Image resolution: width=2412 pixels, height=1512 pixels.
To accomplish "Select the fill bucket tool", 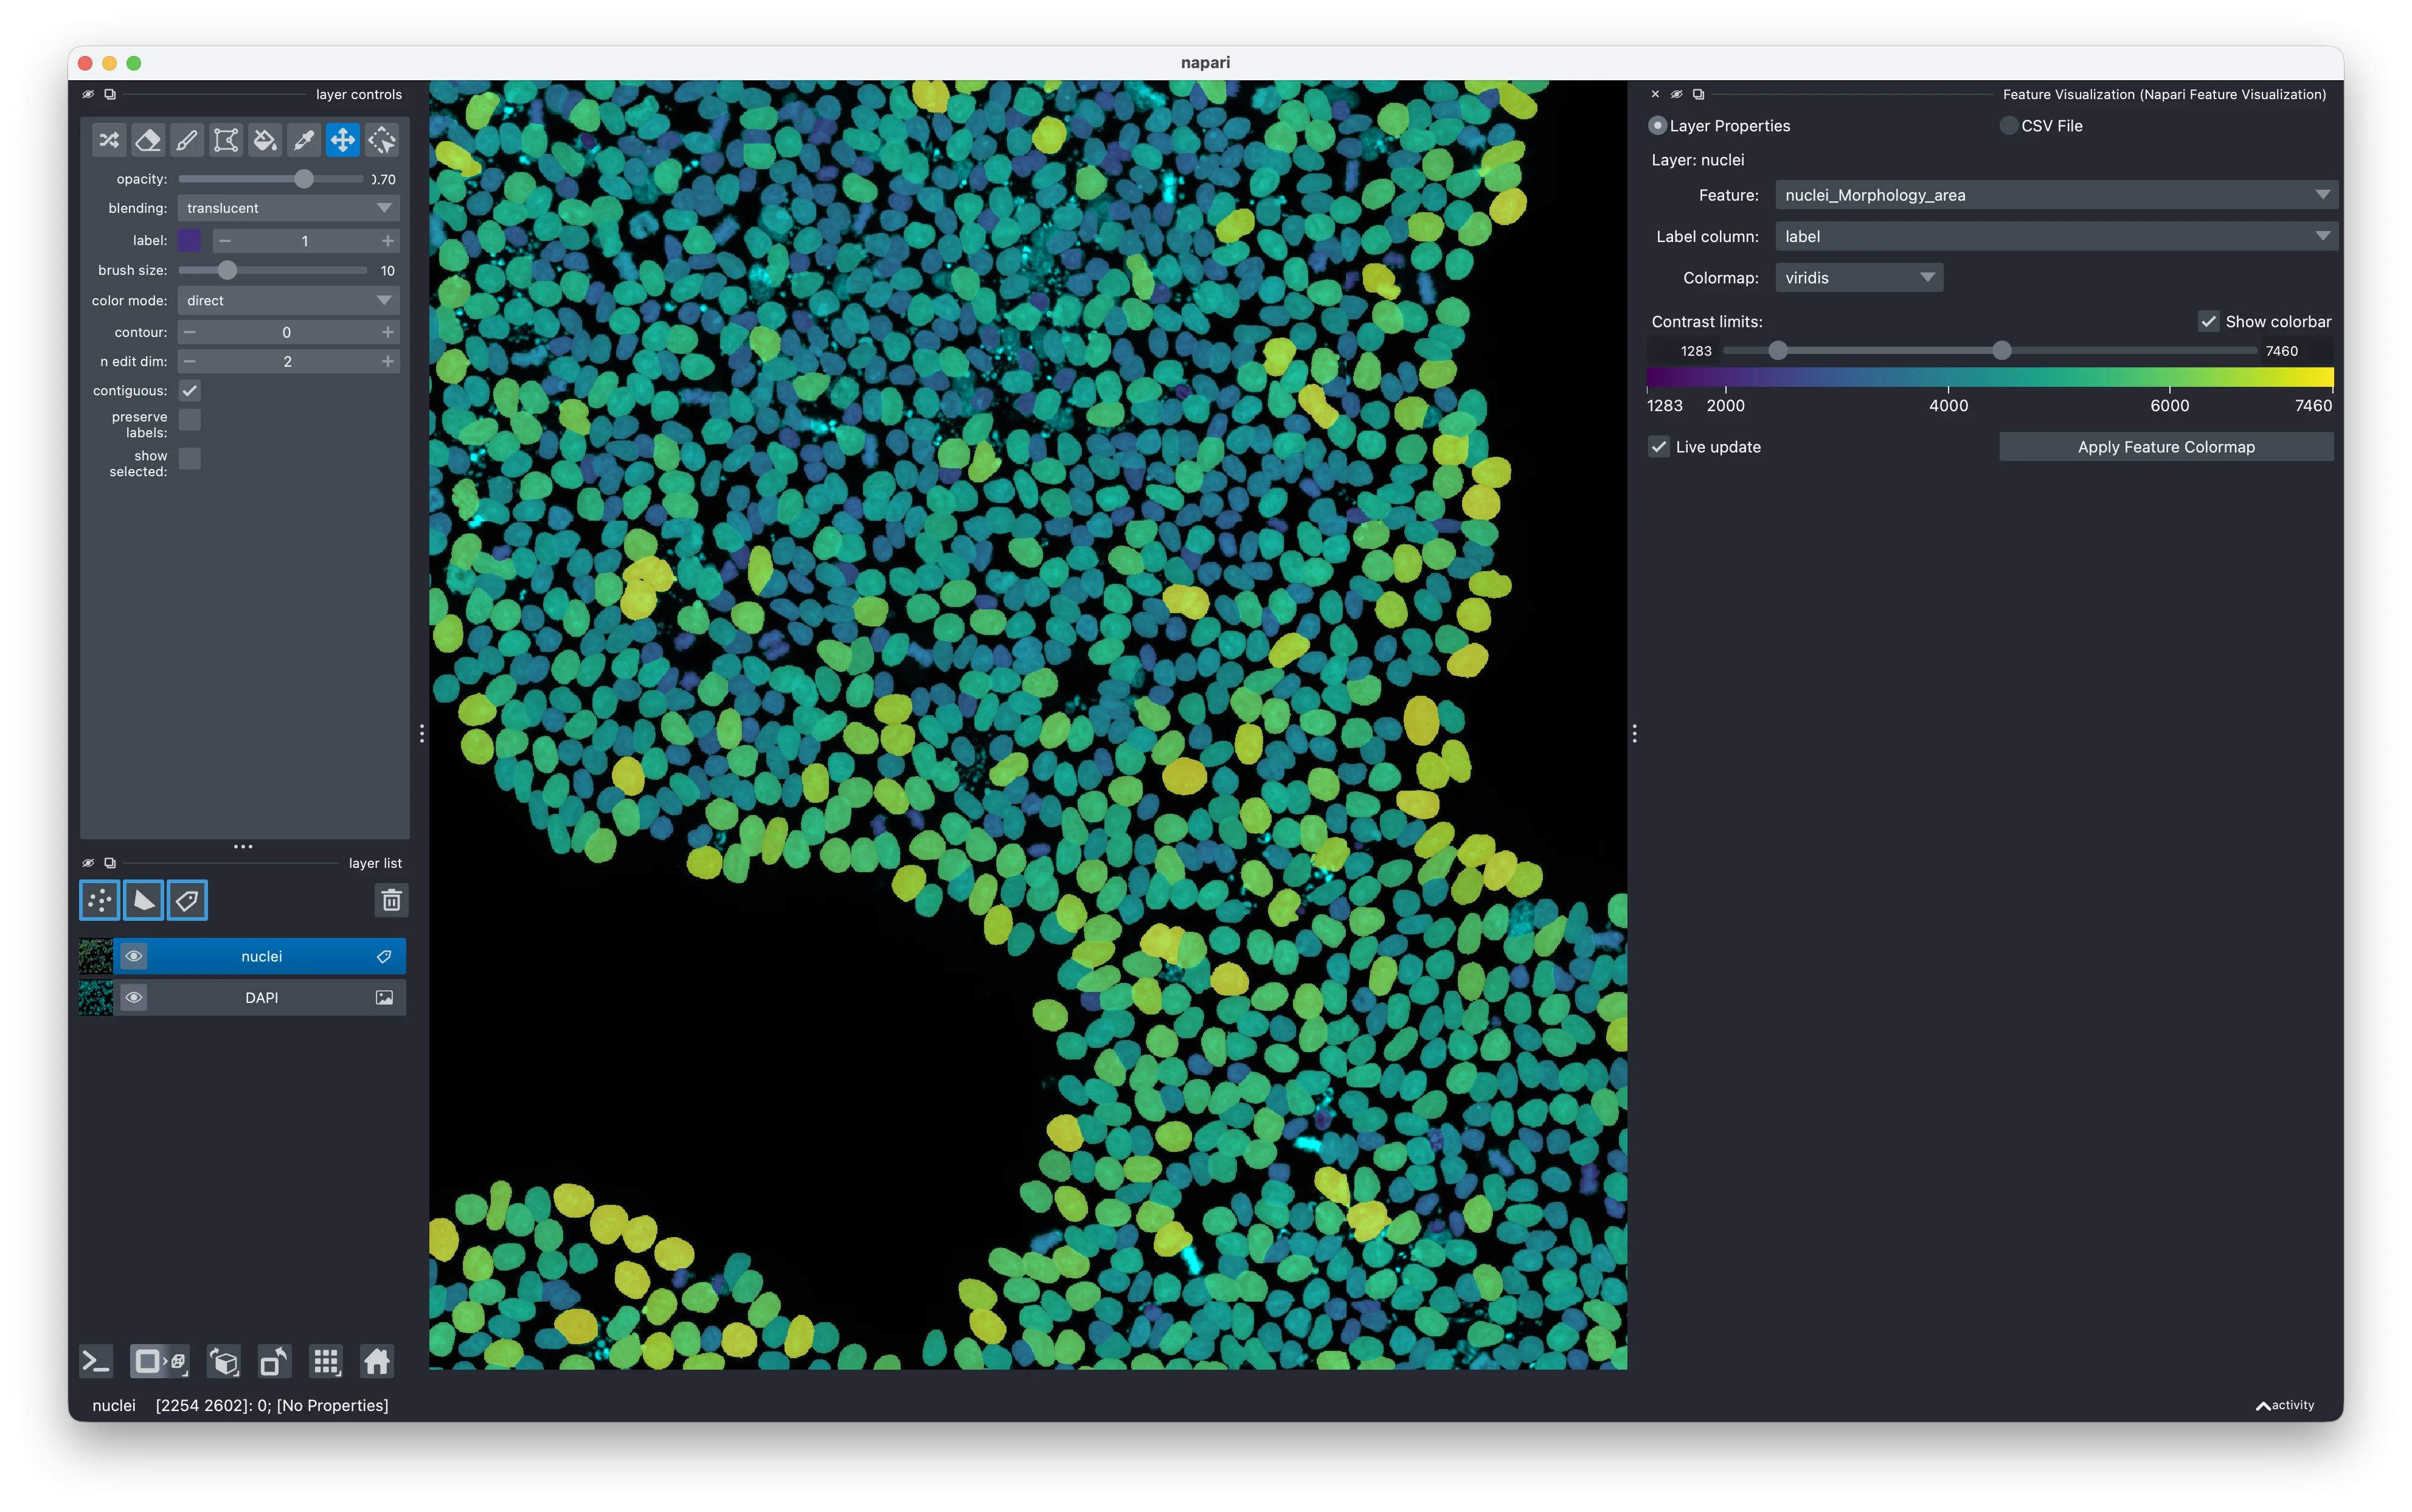I will pyautogui.click(x=265, y=140).
